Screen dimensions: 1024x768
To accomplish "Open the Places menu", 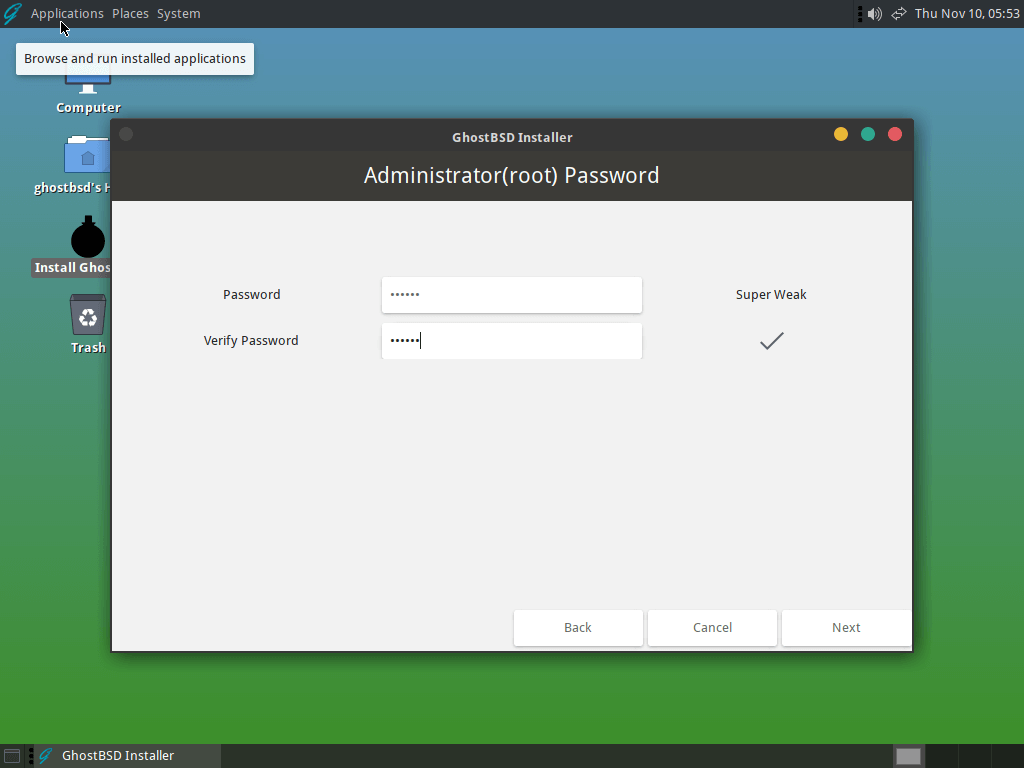I will (130, 13).
